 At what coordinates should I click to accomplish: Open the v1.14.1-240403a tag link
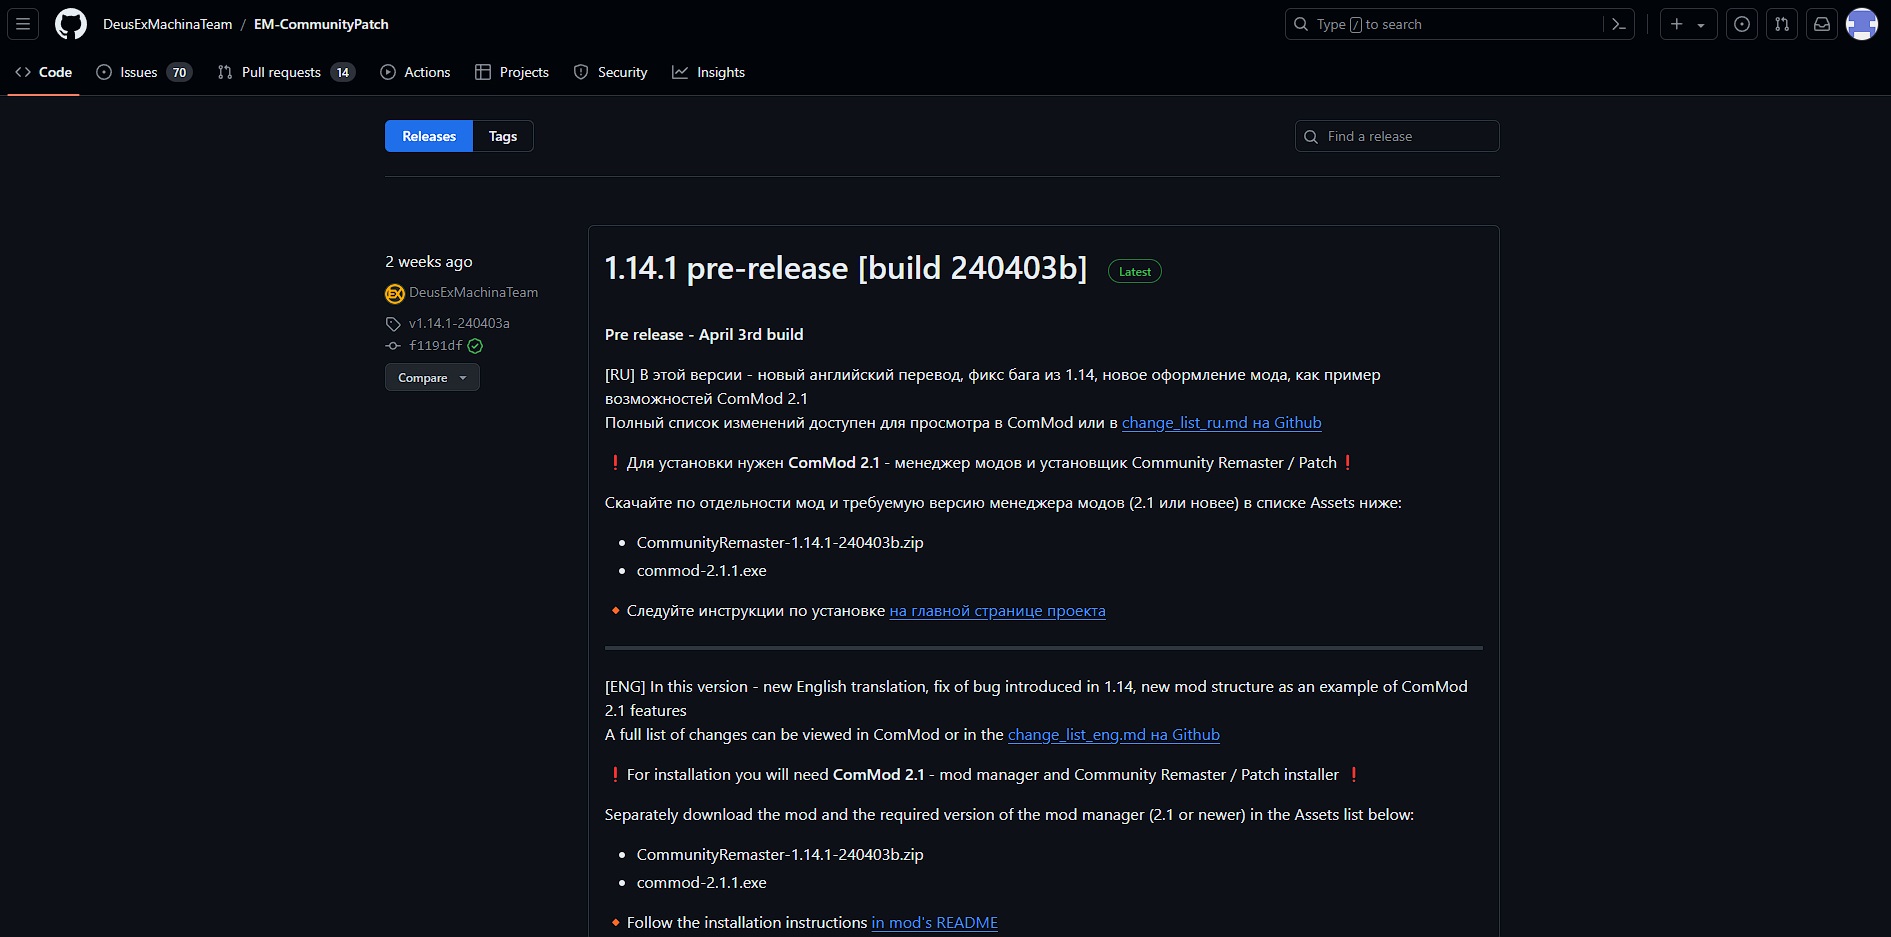(x=459, y=323)
